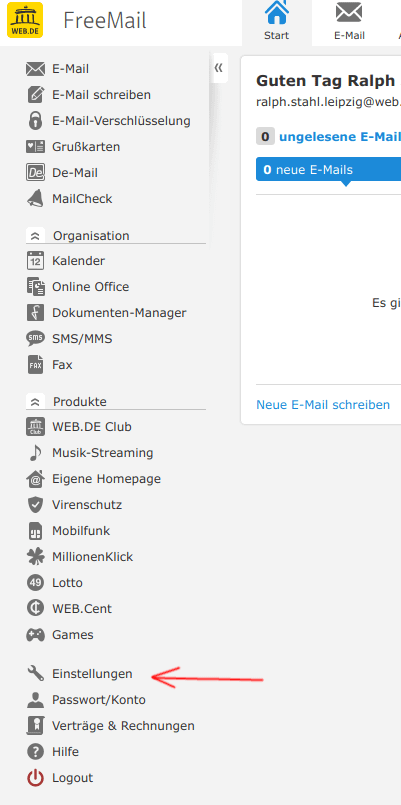Visit WEB.DE Club
The image size is (401, 805).
[92, 427]
